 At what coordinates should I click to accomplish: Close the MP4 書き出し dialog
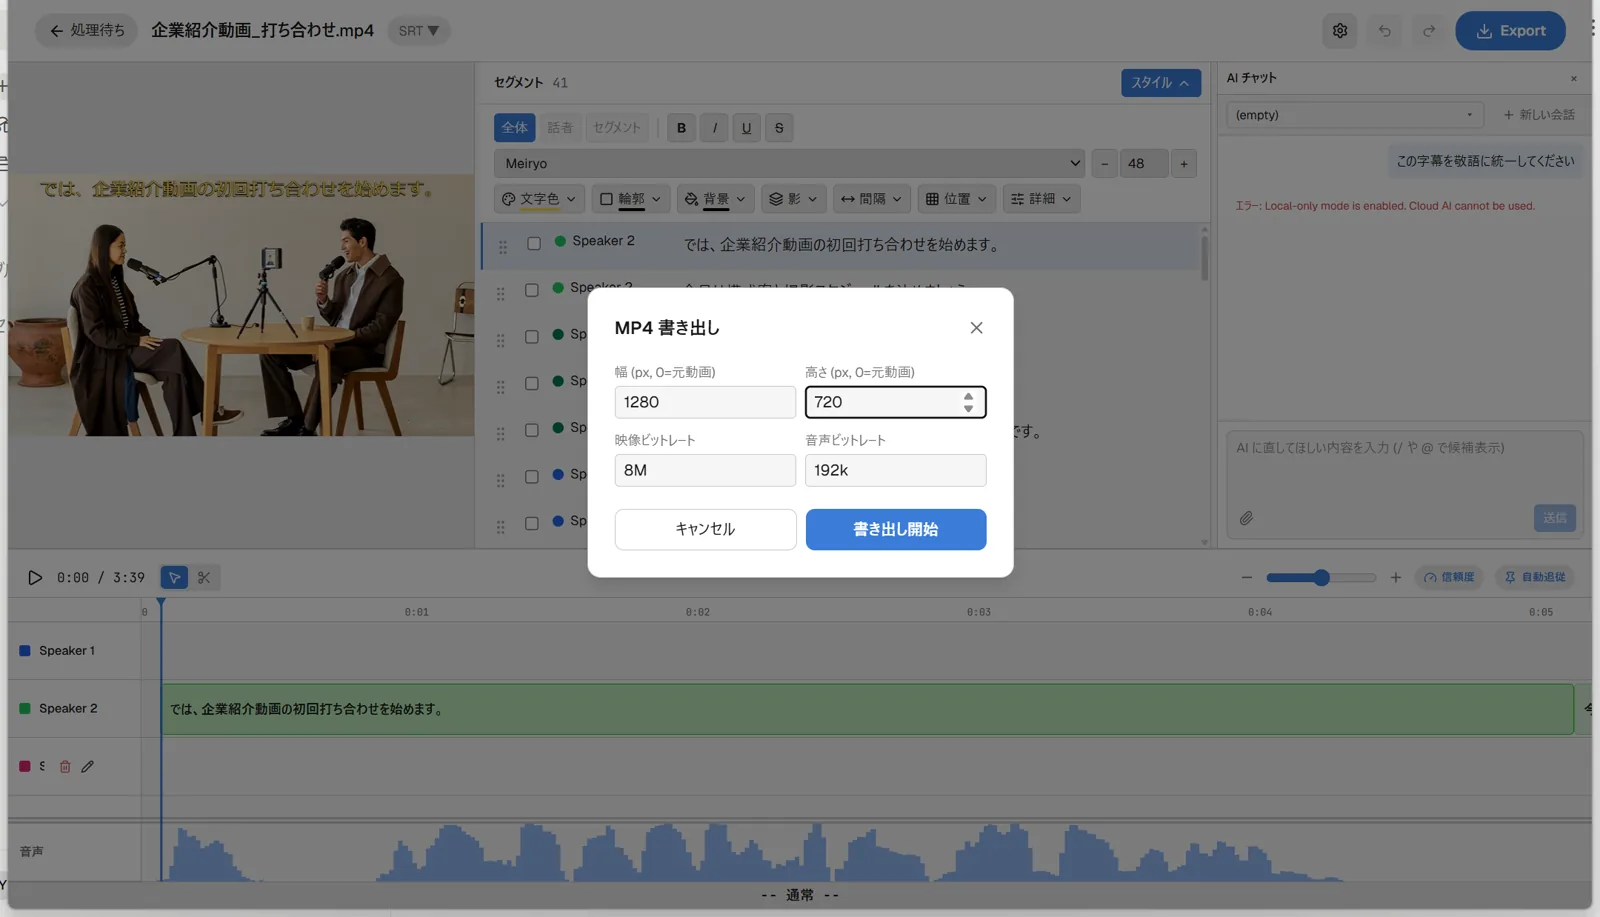[x=976, y=328]
